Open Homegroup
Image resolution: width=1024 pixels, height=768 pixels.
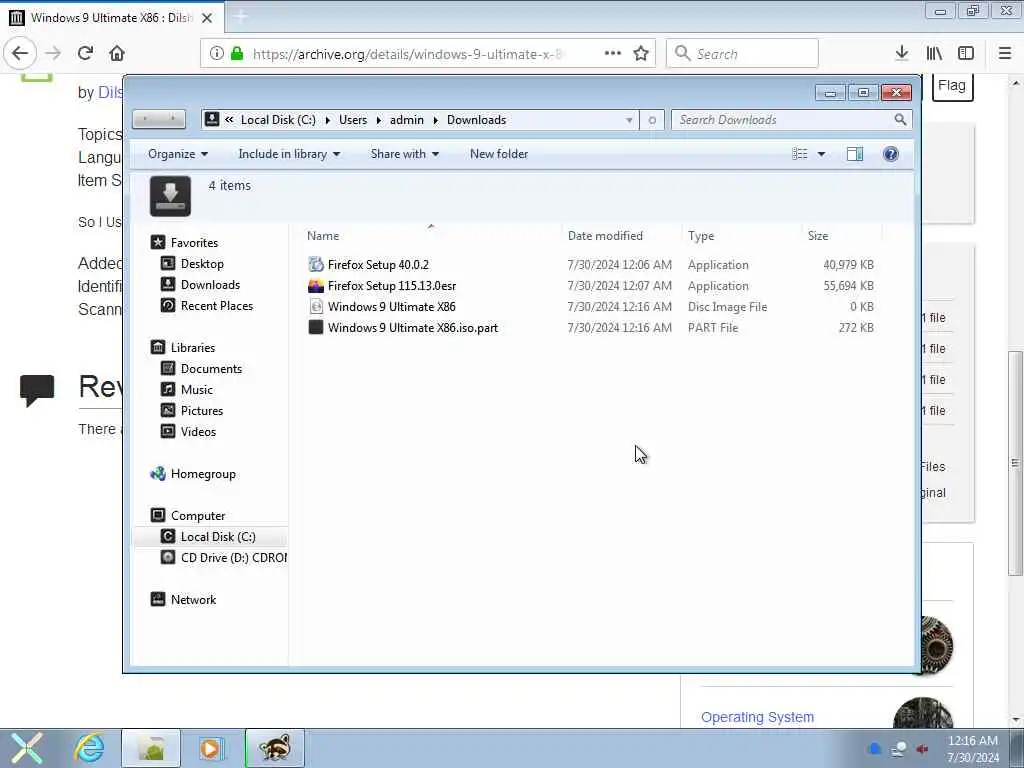(x=202, y=474)
